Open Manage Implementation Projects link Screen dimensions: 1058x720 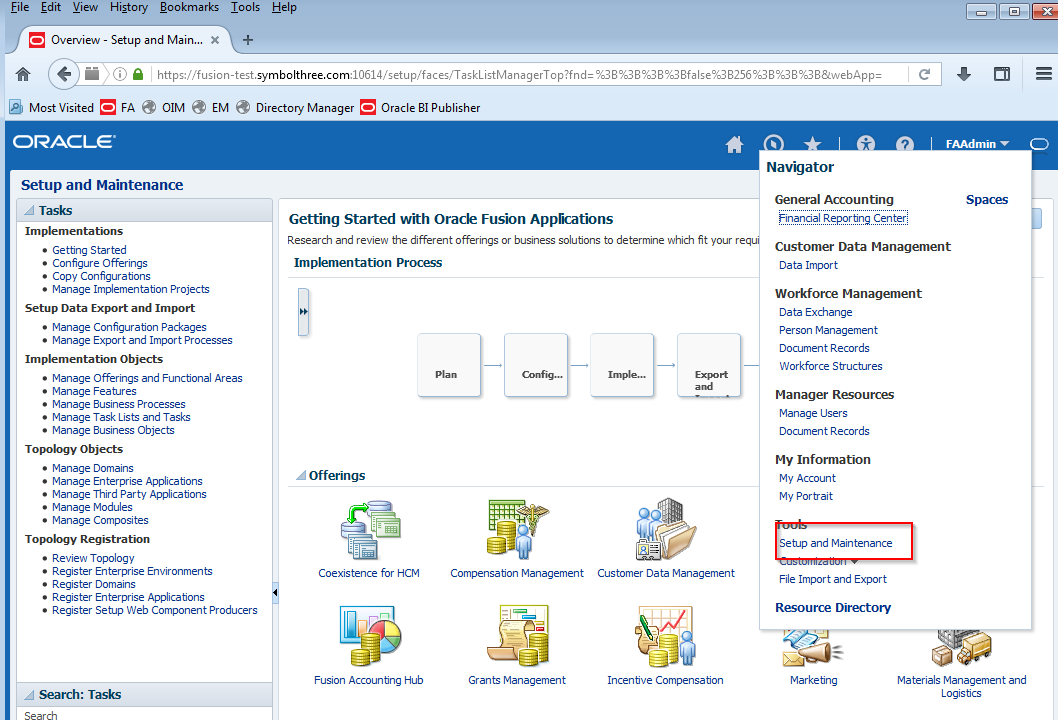point(131,289)
